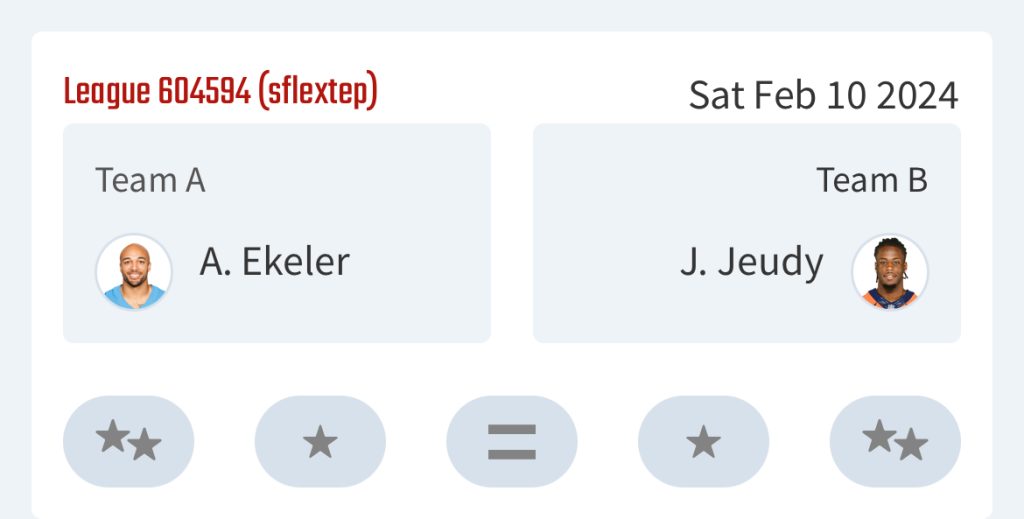This screenshot has width=1024, height=519.
Task: Click the Sat Feb 10 2024 date
Action: coord(824,95)
